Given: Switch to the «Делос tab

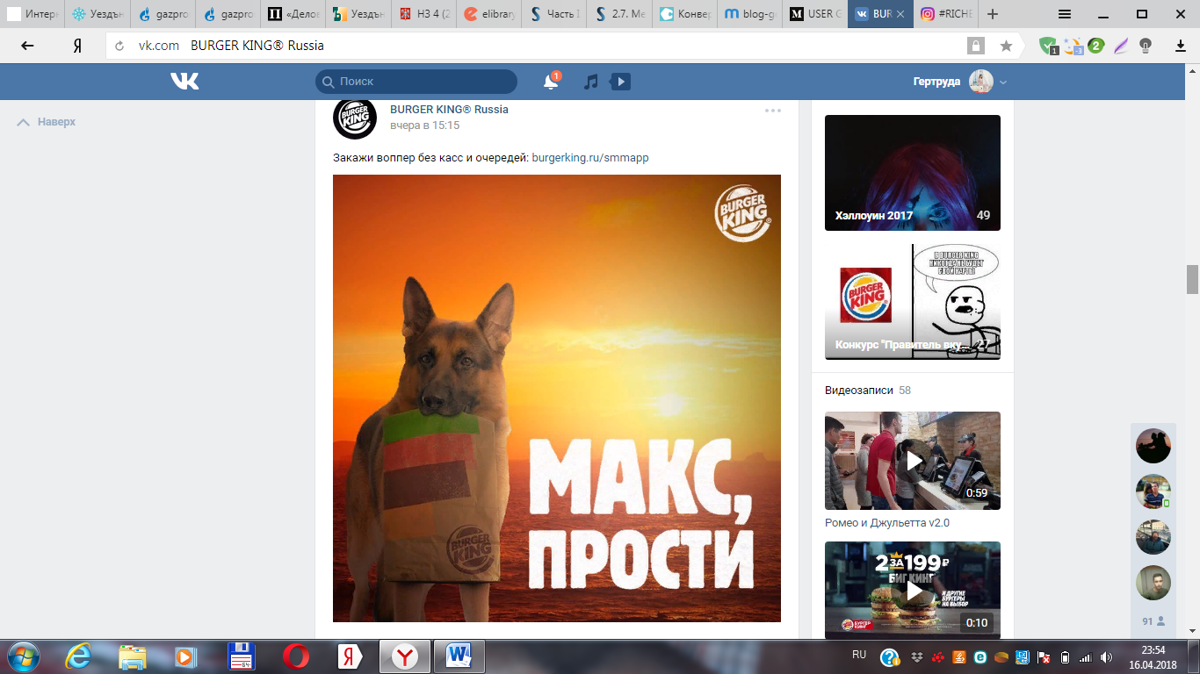Looking at the screenshot, I should (294, 15).
